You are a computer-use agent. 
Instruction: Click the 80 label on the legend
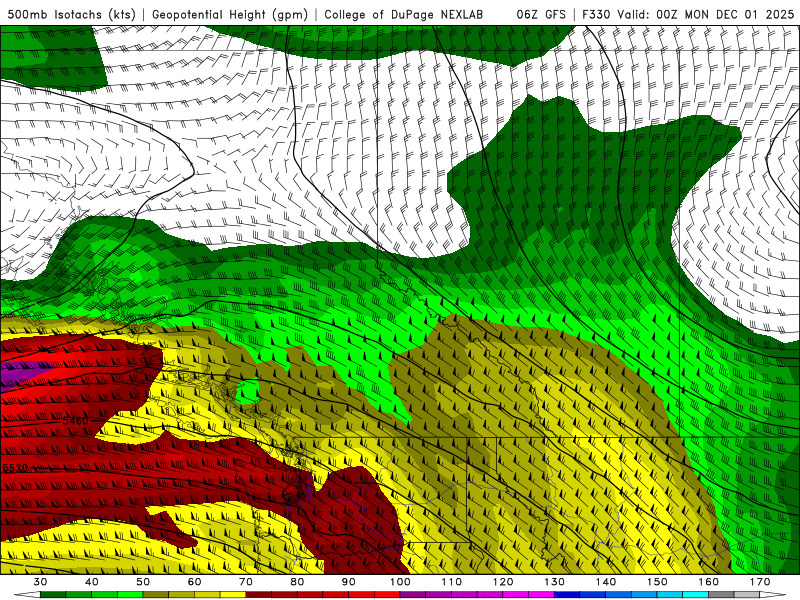click(x=297, y=582)
